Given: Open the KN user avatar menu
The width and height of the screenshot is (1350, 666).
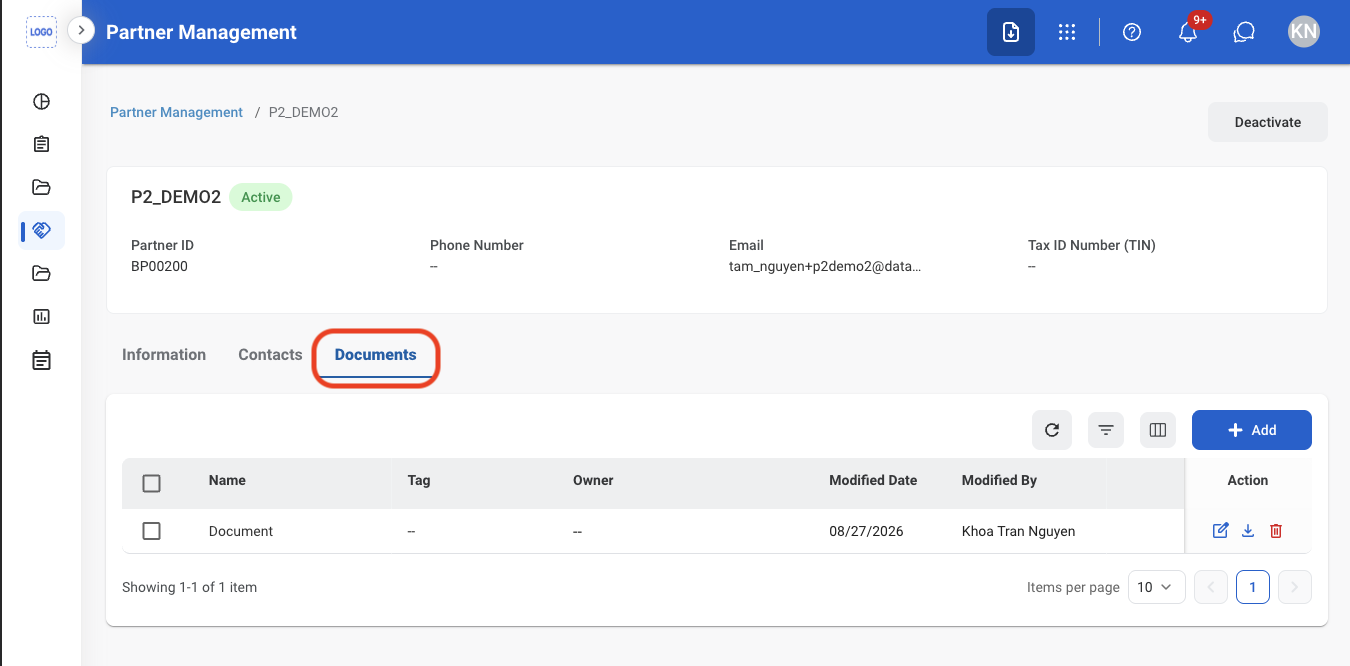Looking at the screenshot, I should (1304, 32).
